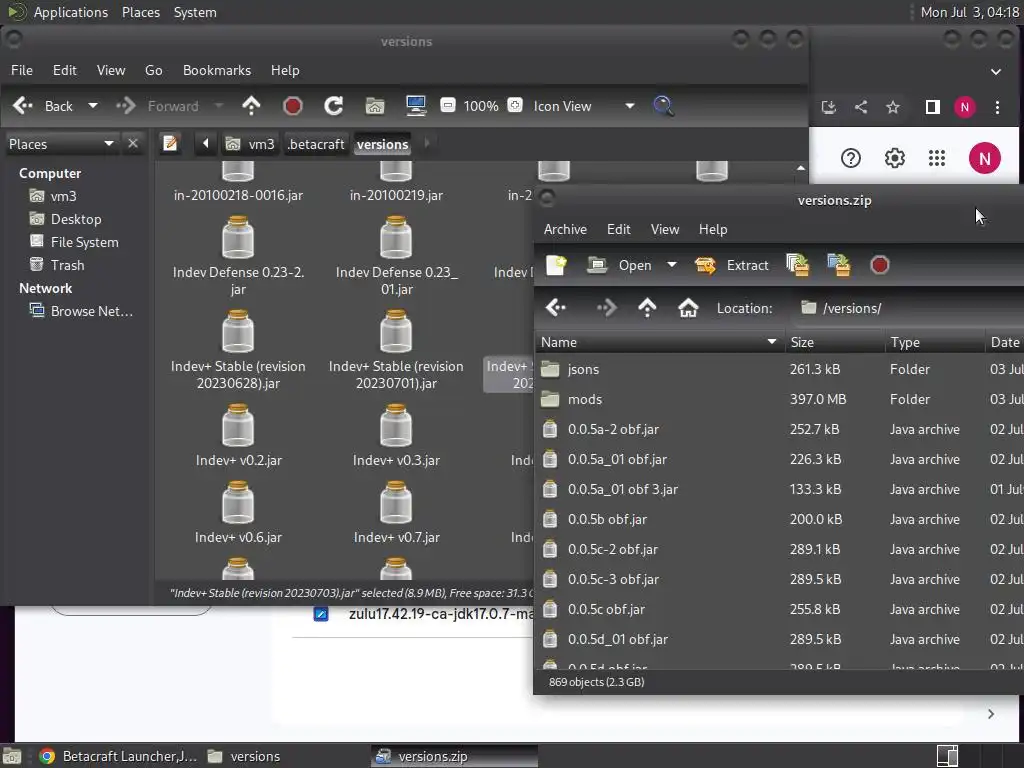Toggle the browser side panel
The image size is (1024, 768).
click(933, 107)
